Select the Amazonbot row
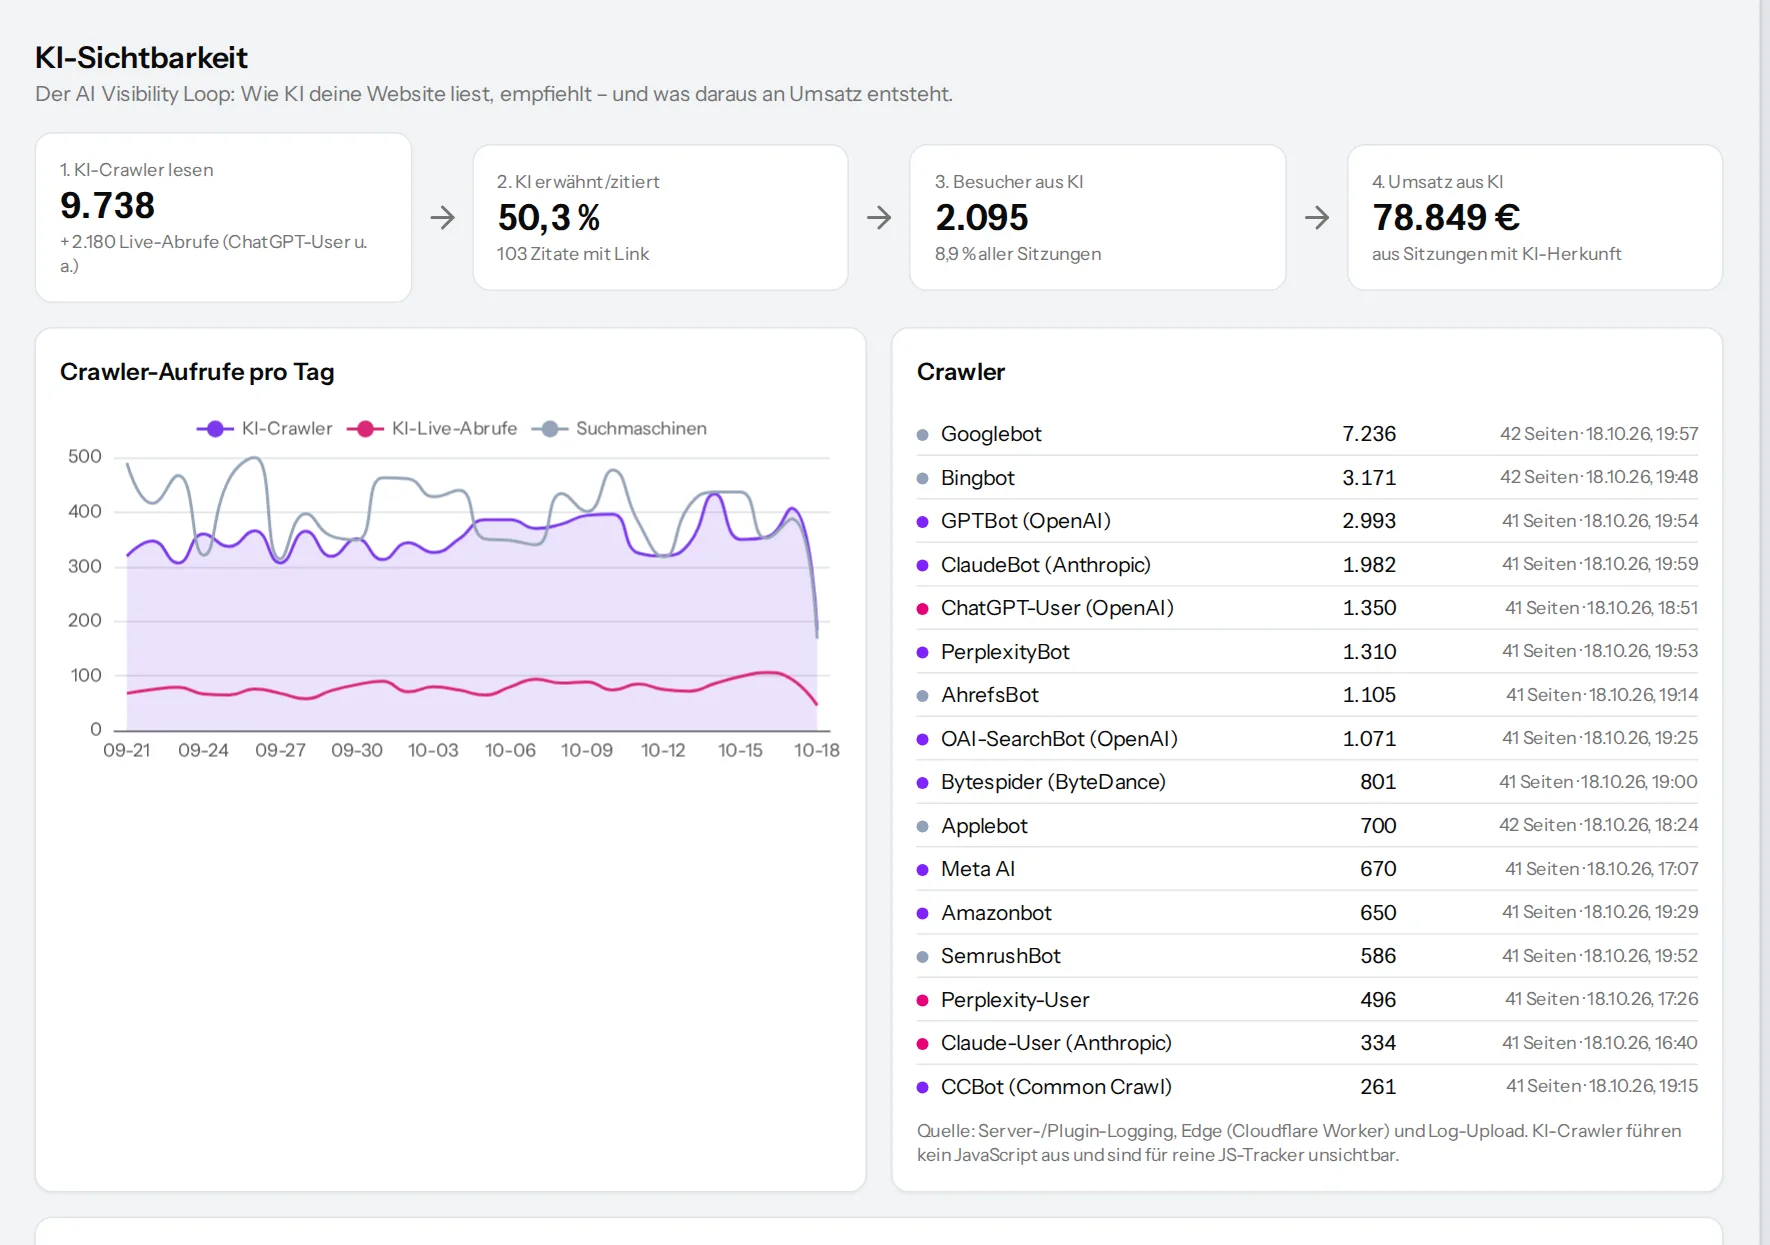 (x=1307, y=912)
